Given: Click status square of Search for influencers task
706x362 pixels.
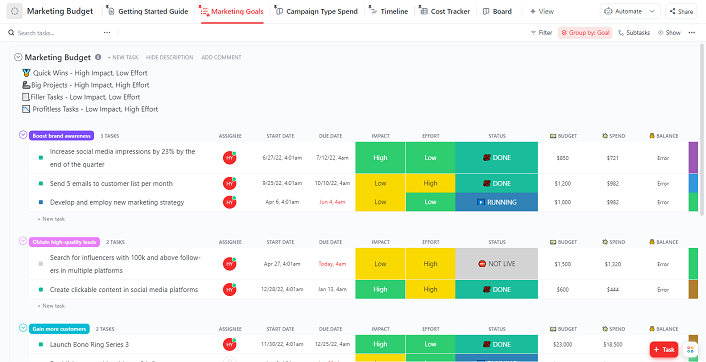Looking at the screenshot, I should tap(41, 264).
